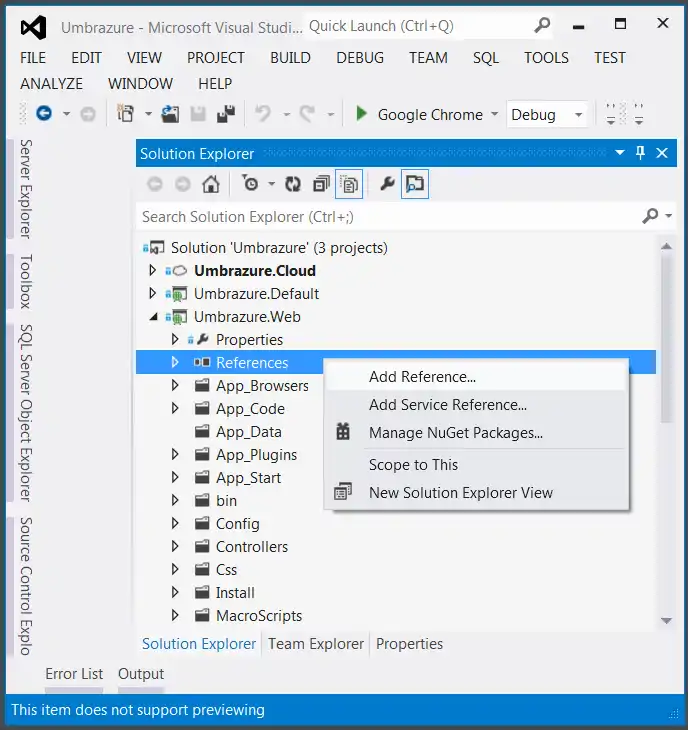Screen dimensions: 688x730
Task: Open the BUILD menu
Action: pyautogui.click(x=290, y=58)
